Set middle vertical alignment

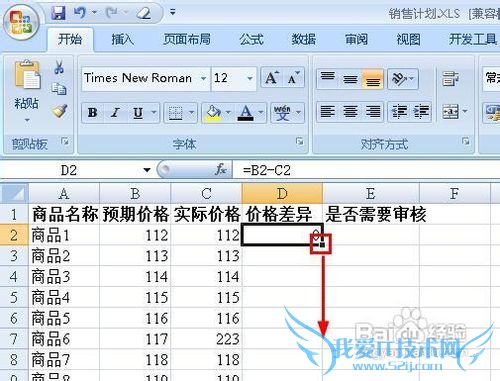tap(350, 78)
